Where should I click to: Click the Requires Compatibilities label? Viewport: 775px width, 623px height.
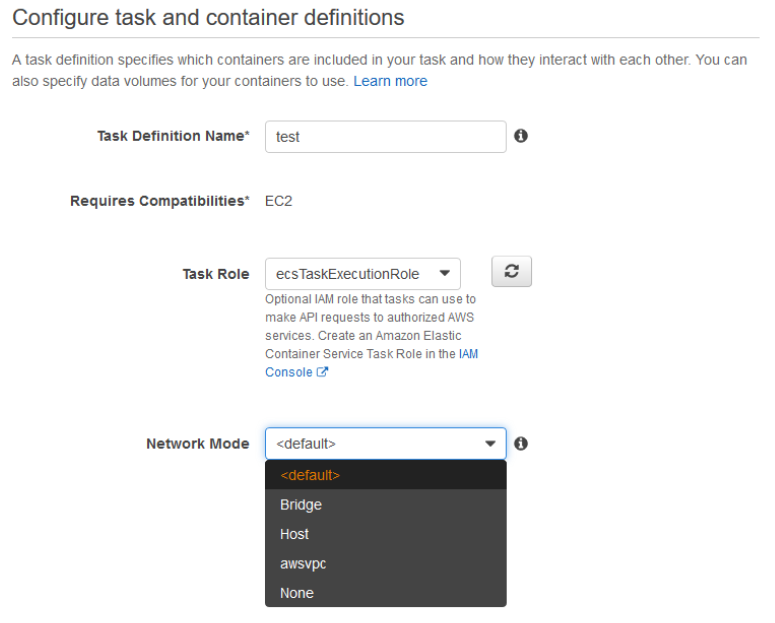point(159,200)
